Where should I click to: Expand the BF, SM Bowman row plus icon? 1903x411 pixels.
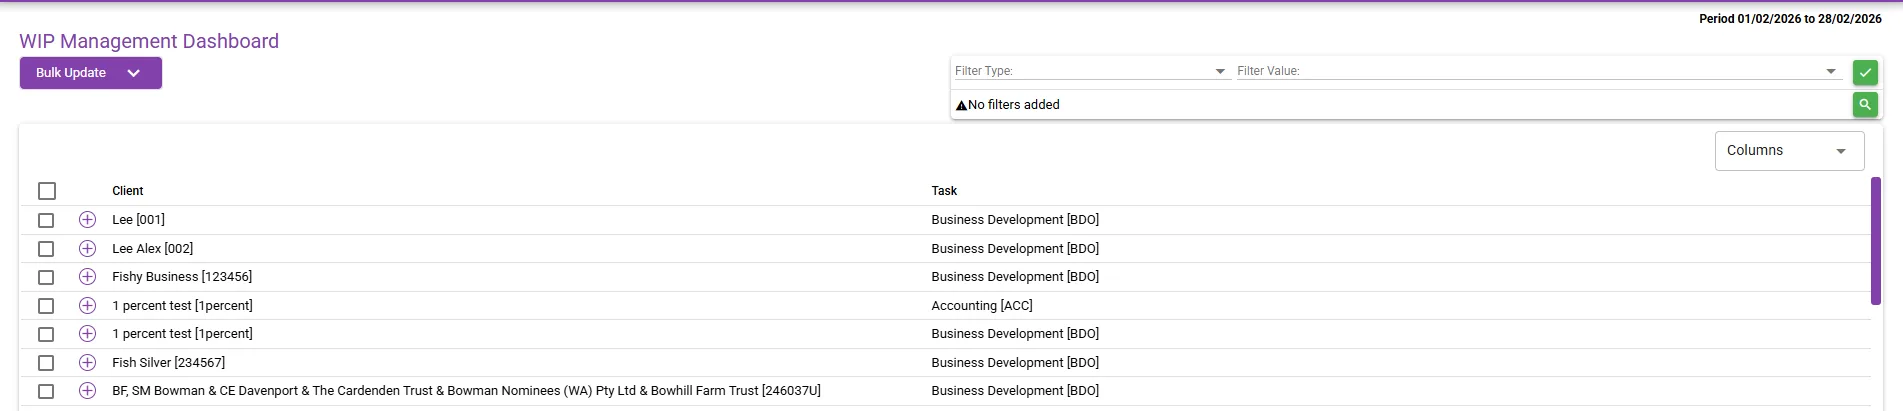87,391
